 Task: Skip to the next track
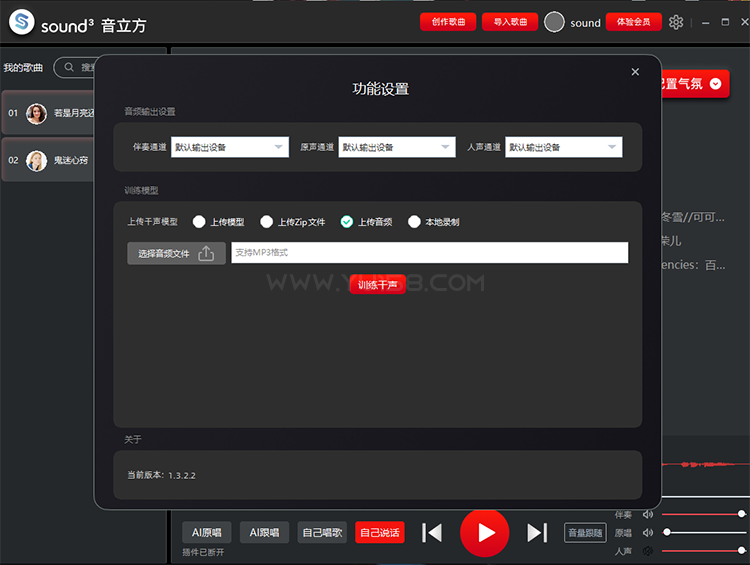(x=537, y=533)
